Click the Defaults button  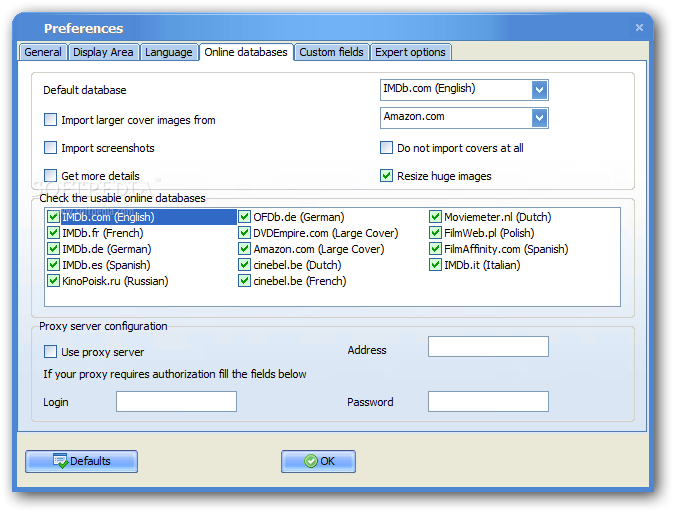82,461
